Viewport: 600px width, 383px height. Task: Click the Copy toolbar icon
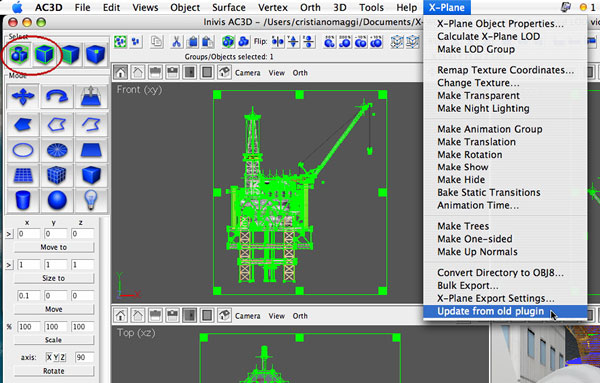pyautogui.click(x=156, y=41)
